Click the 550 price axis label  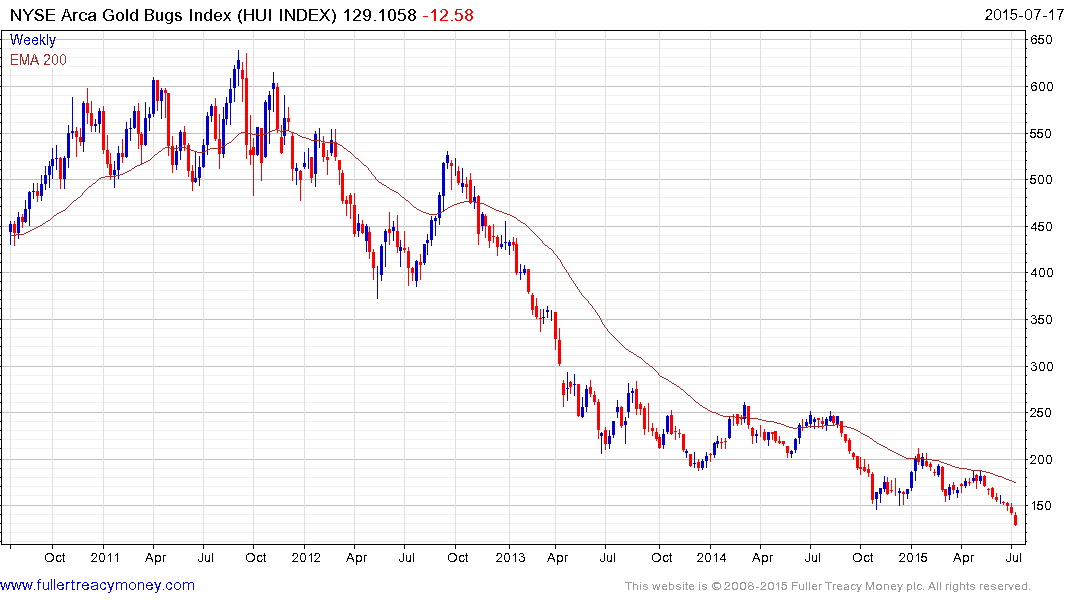tap(1041, 133)
